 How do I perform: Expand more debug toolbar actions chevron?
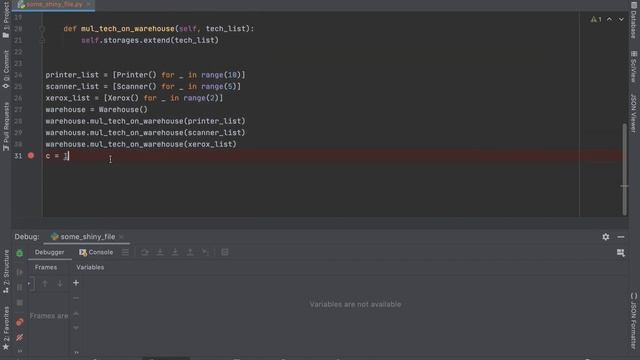(x=20, y=351)
